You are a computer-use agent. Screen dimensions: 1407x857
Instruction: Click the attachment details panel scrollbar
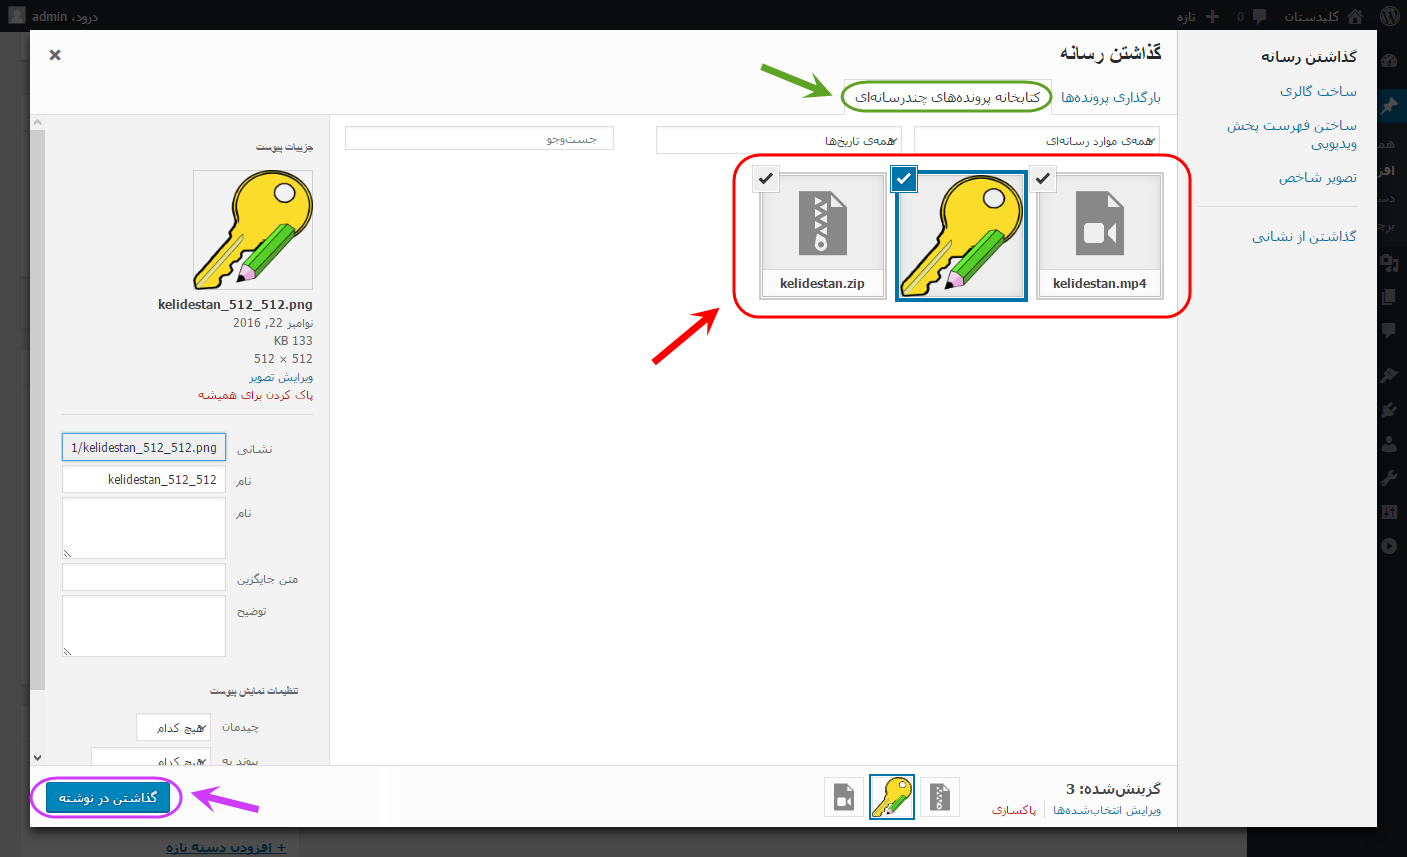(37, 440)
